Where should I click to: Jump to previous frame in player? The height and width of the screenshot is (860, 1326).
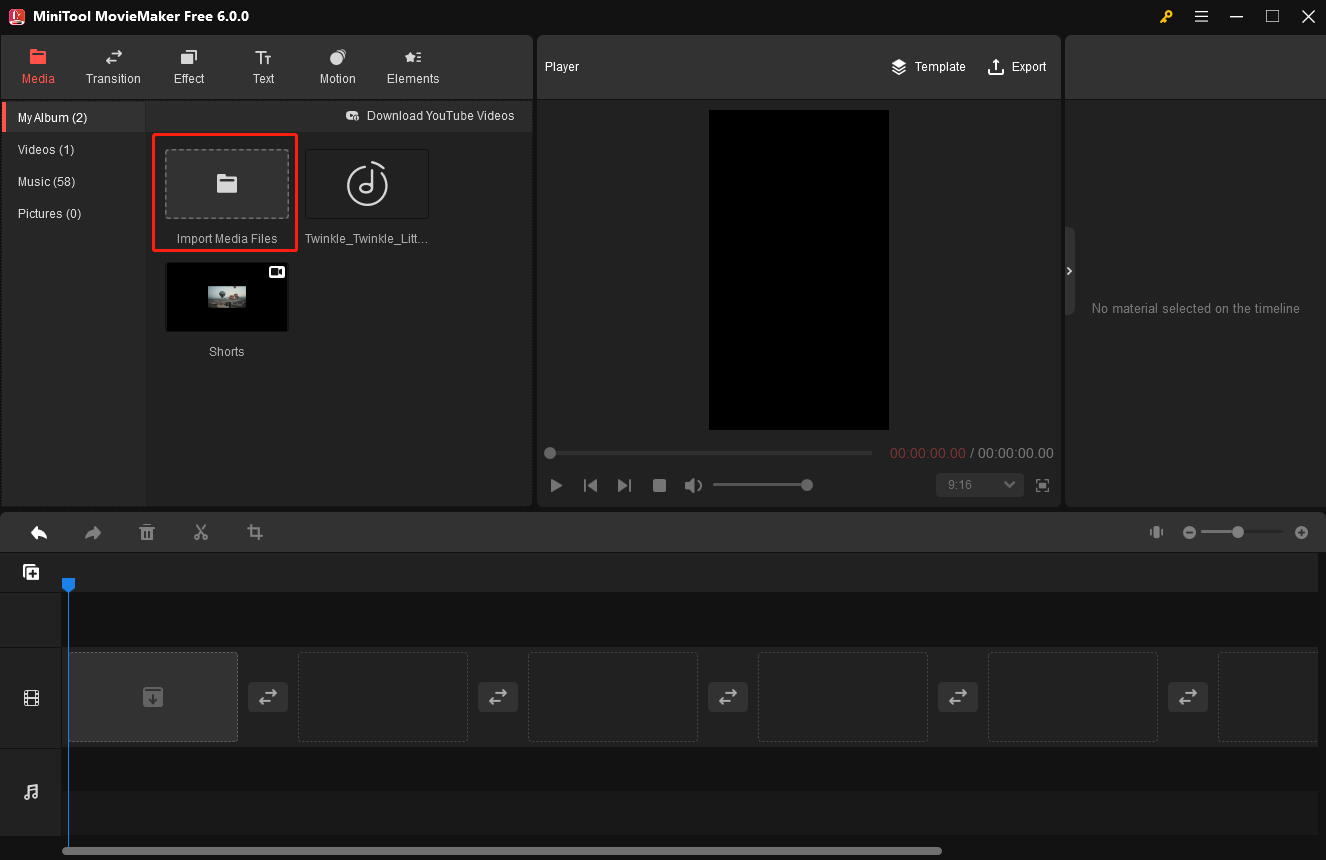click(591, 485)
